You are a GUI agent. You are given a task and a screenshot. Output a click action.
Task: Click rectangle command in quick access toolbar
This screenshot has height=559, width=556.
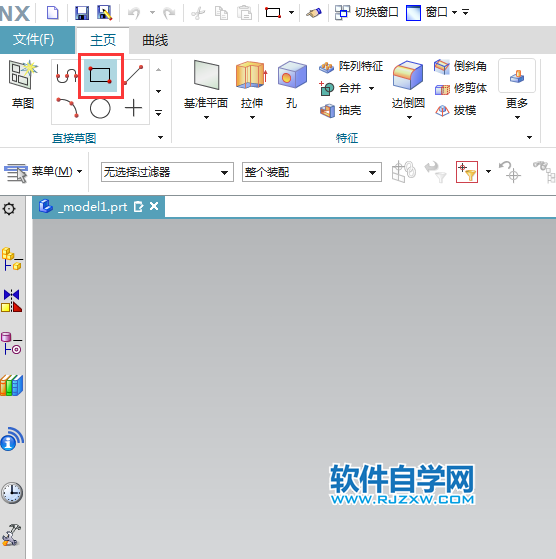[273, 13]
